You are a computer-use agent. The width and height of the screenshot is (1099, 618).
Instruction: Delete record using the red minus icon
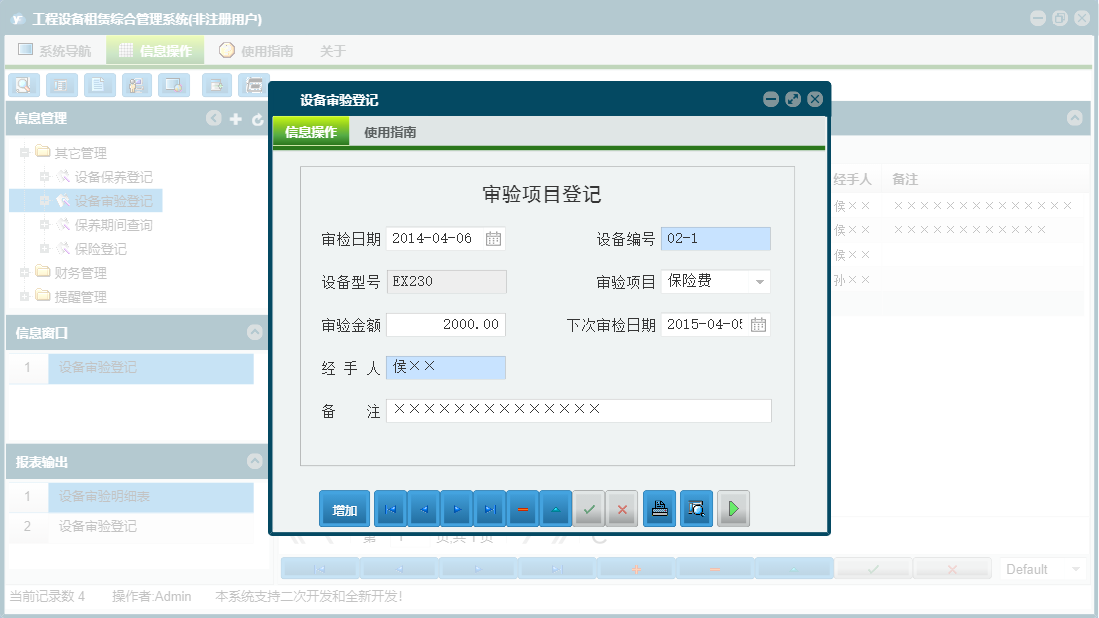[523, 508]
